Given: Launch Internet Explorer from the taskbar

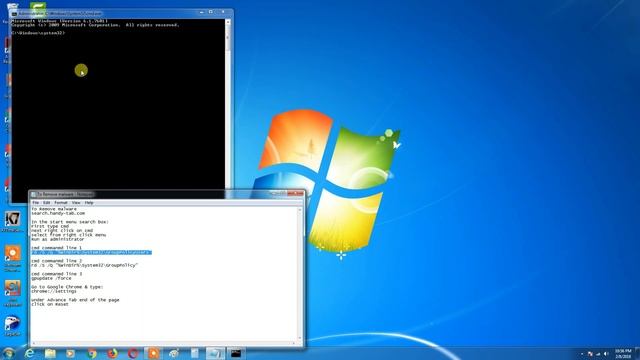Looking at the screenshot, I should click(29, 353).
